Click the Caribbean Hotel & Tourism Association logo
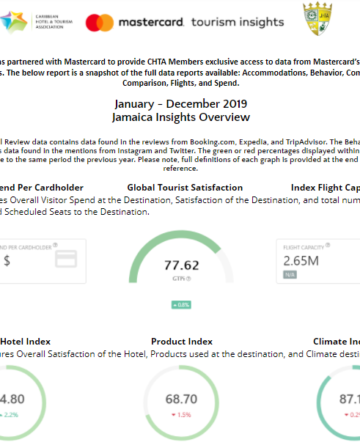The width and height of the screenshot is (360, 445). [36, 22]
